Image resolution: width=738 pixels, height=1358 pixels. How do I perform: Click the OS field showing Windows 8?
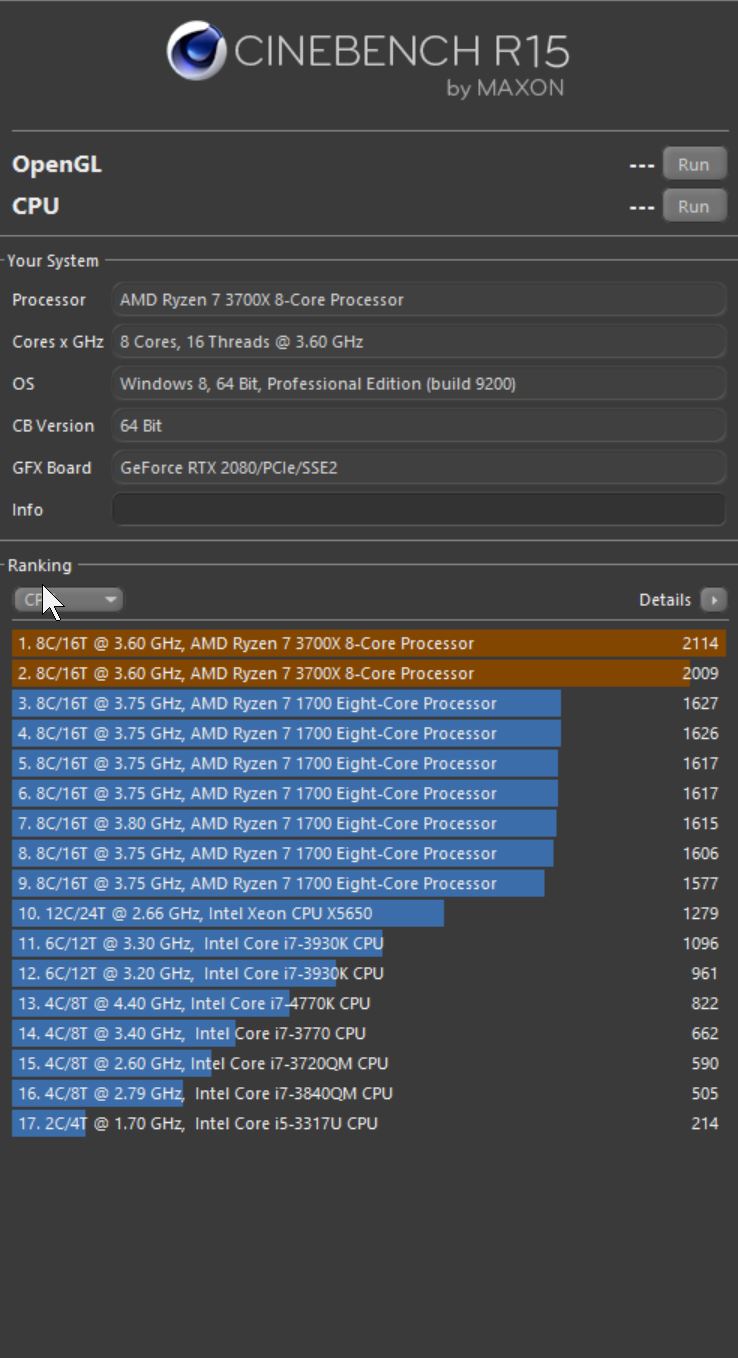pyautogui.click(x=419, y=383)
